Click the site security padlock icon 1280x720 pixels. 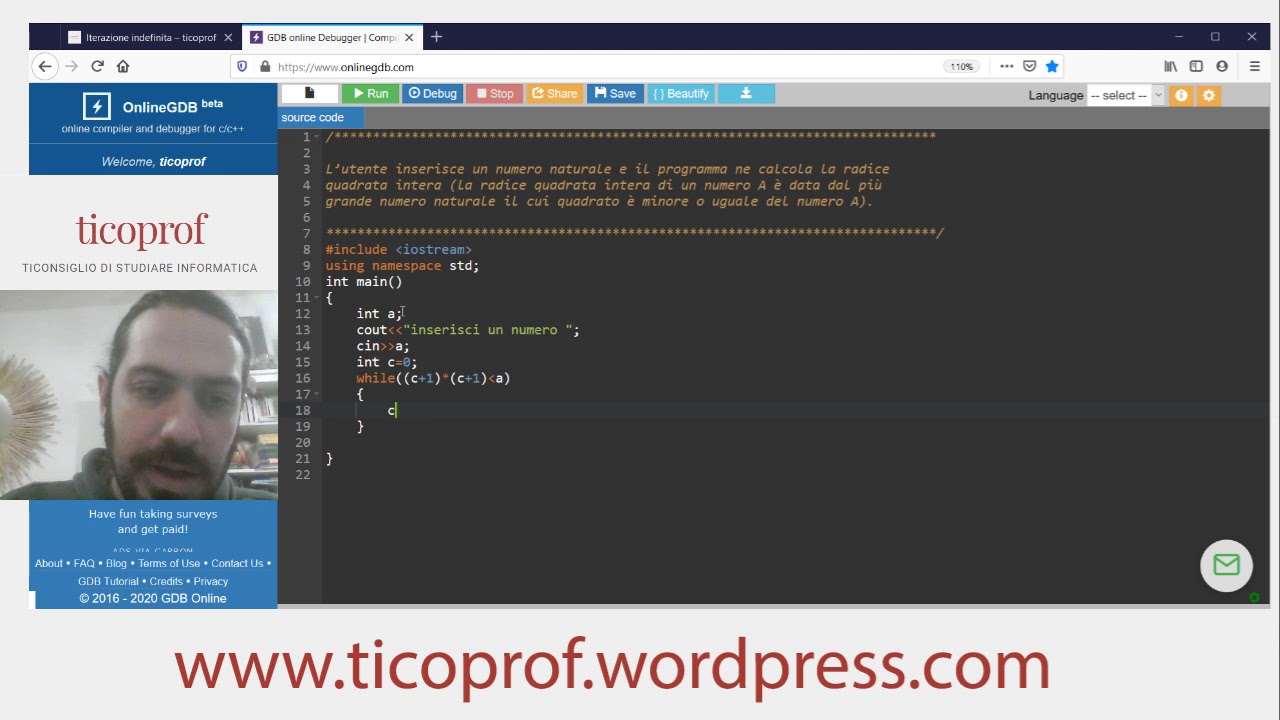(x=265, y=67)
